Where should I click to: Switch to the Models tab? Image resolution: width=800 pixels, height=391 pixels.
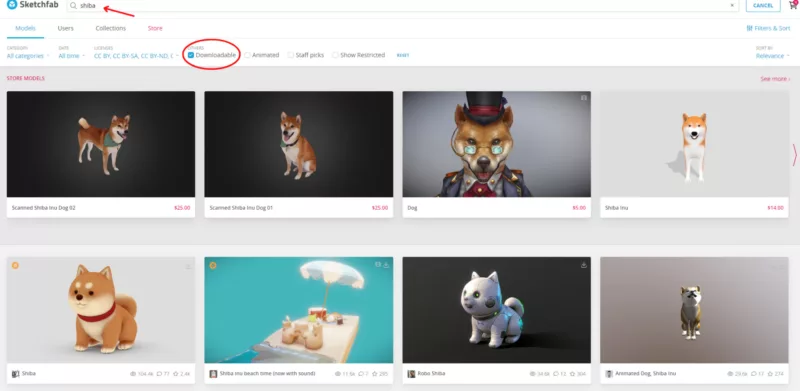click(x=26, y=28)
